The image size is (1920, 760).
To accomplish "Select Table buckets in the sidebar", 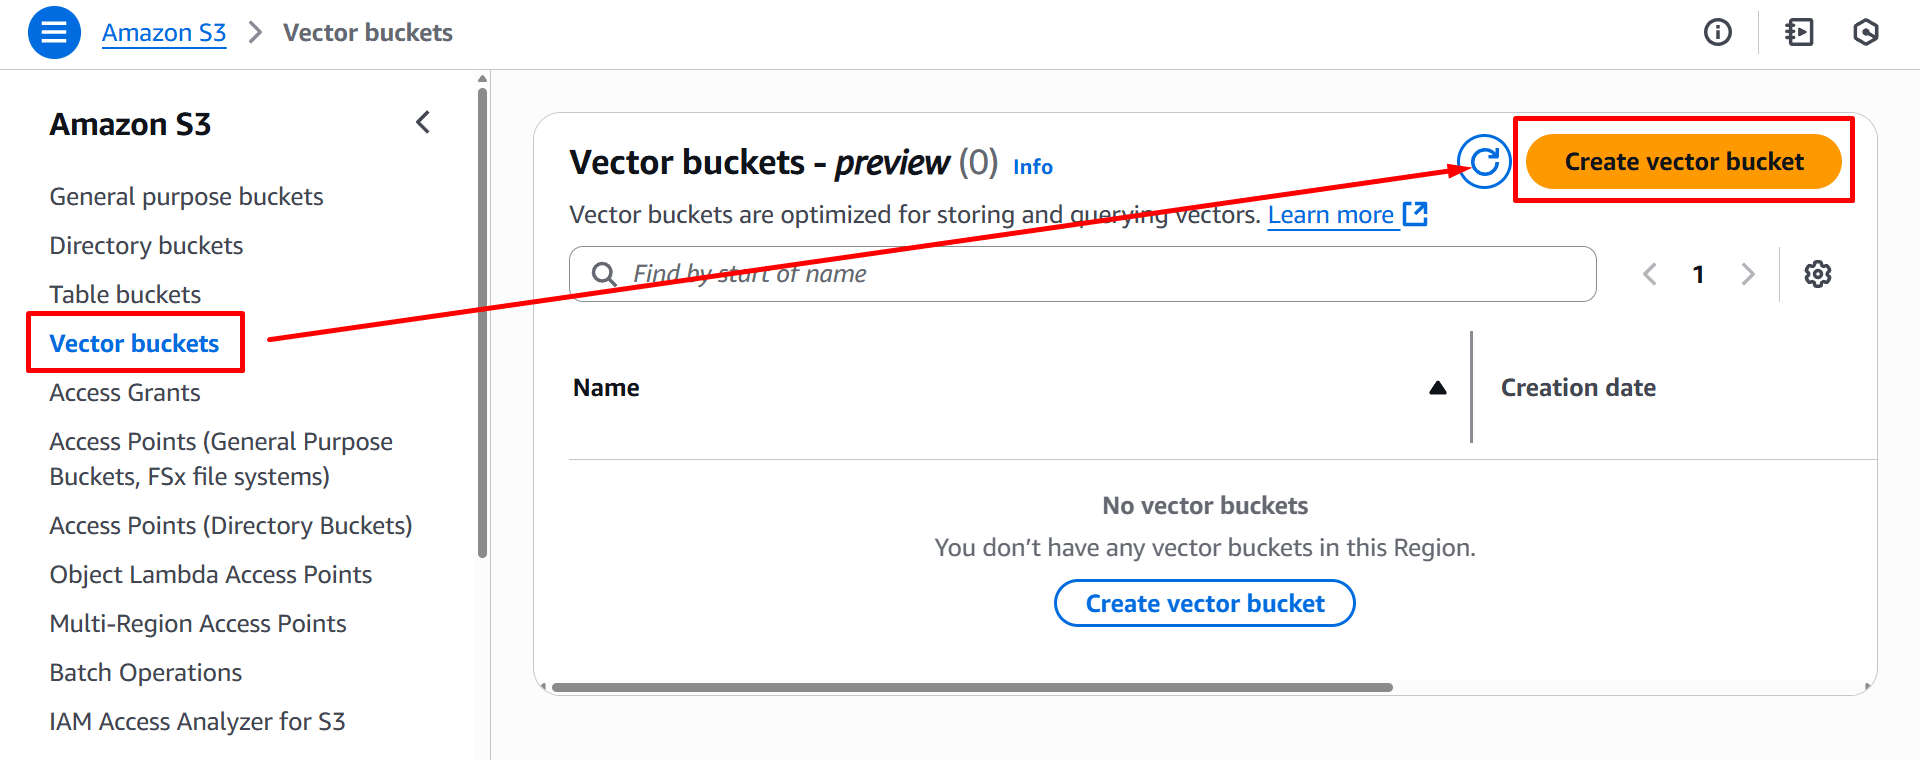I will pyautogui.click(x=125, y=295).
